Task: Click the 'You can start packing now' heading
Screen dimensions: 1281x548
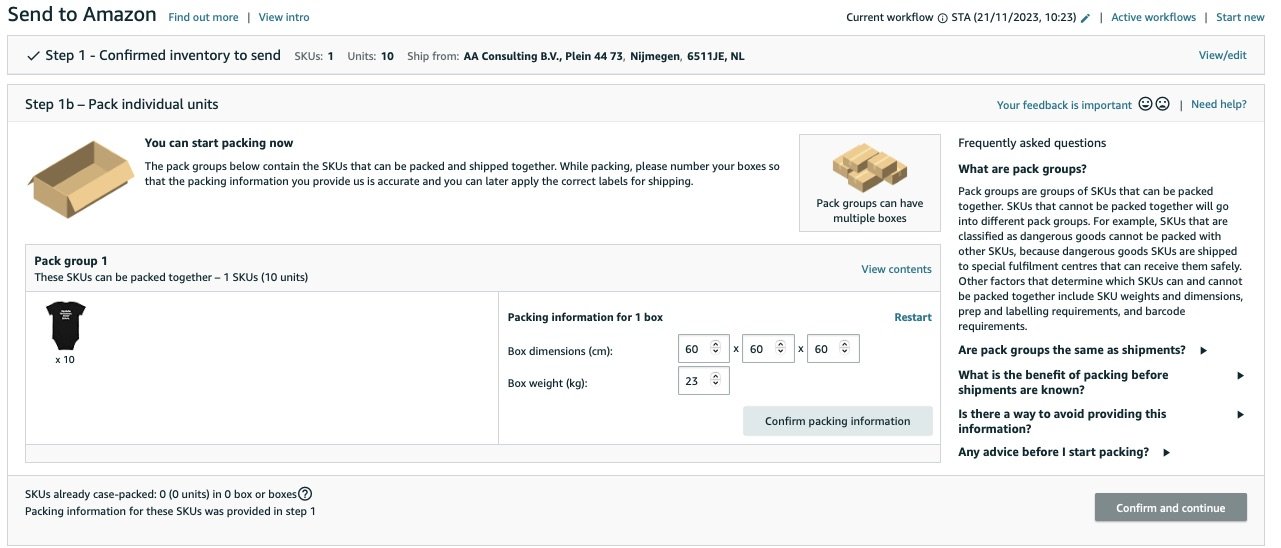Action: point(219,143)
